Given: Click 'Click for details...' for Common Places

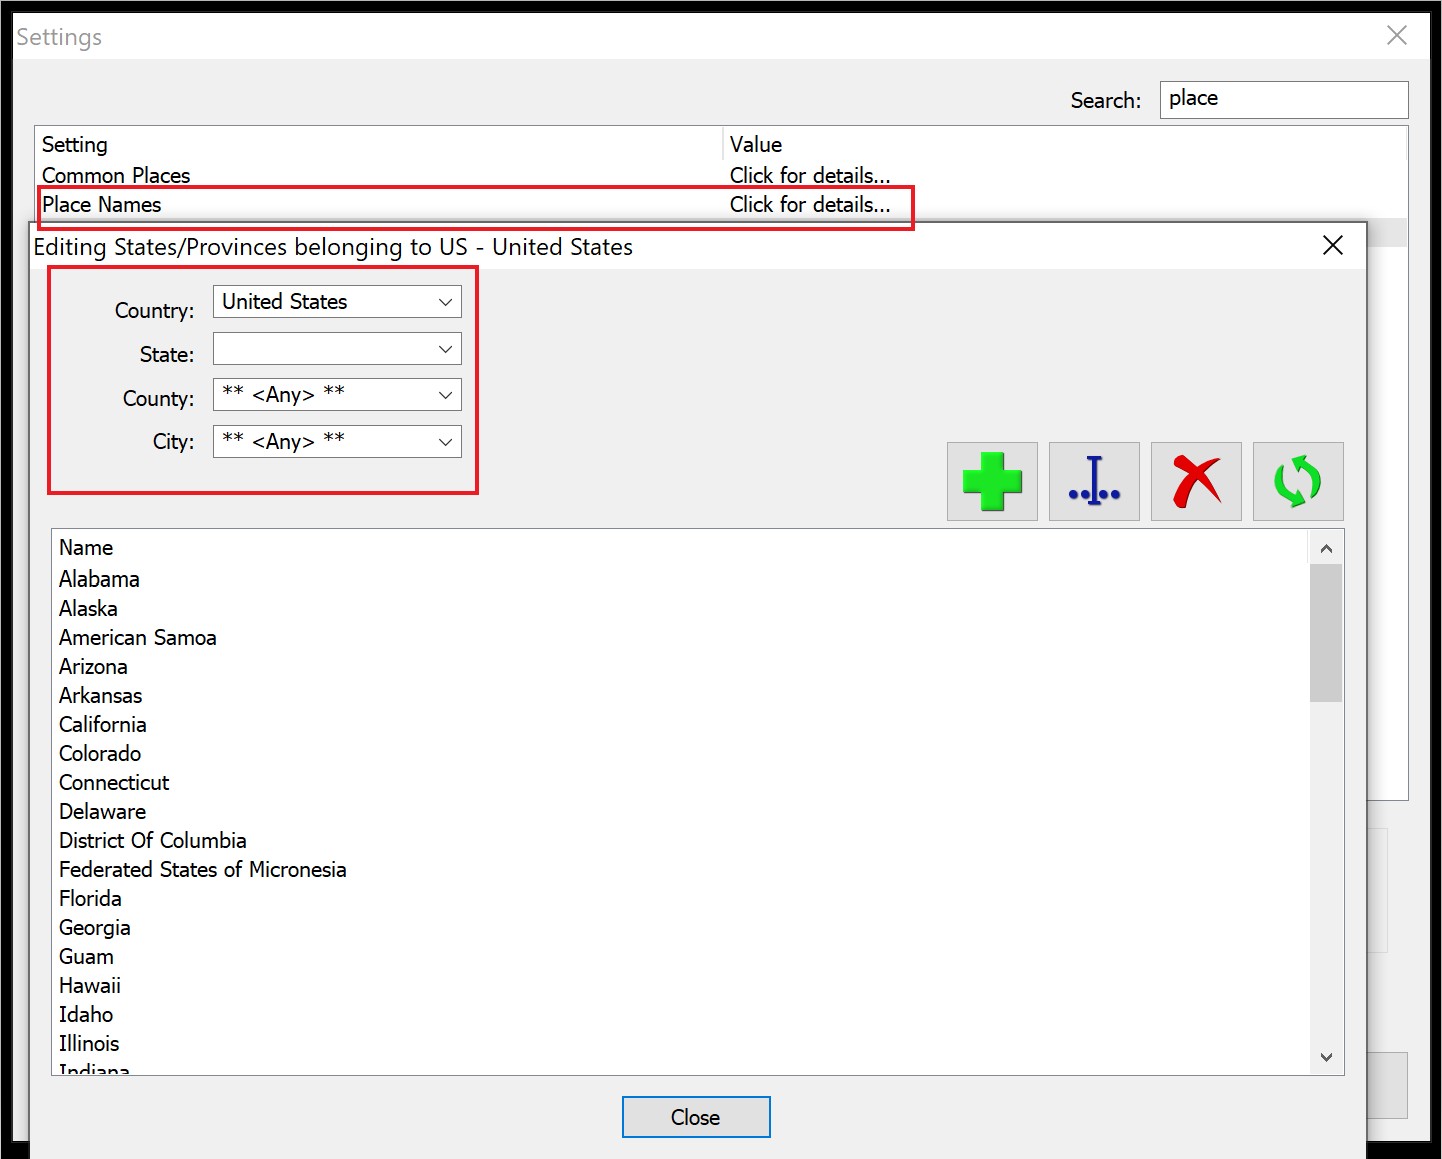Looking at the screenshot, I should (x=810, y=175).
